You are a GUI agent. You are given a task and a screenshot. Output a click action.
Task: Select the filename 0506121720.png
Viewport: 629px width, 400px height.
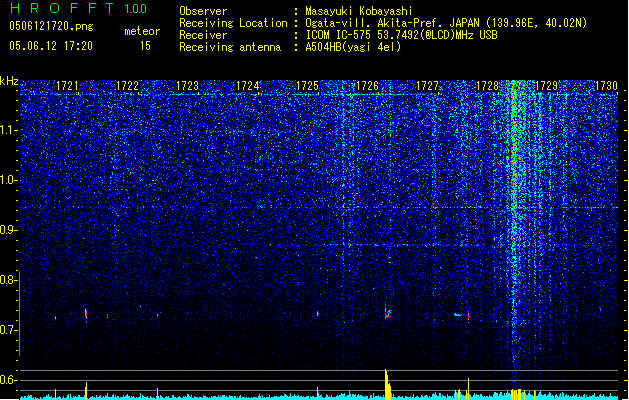(51, 27)
